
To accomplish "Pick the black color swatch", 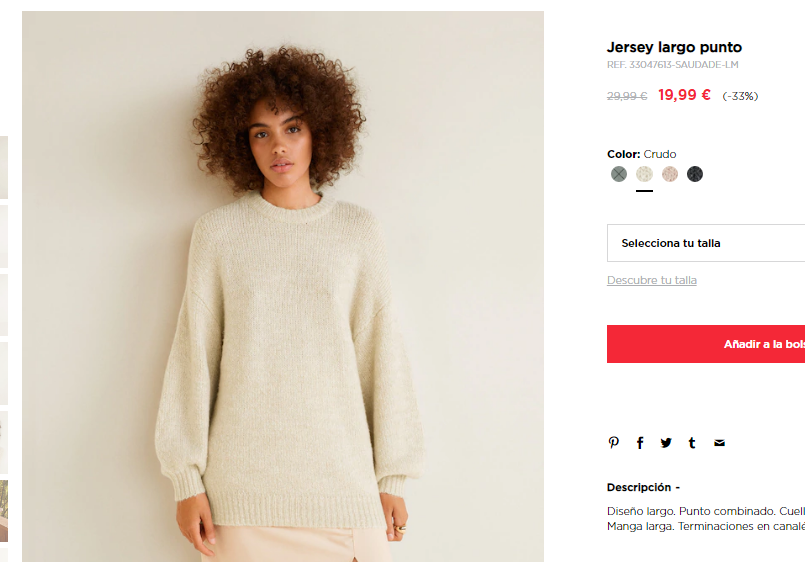I will (x=695, y=174).
